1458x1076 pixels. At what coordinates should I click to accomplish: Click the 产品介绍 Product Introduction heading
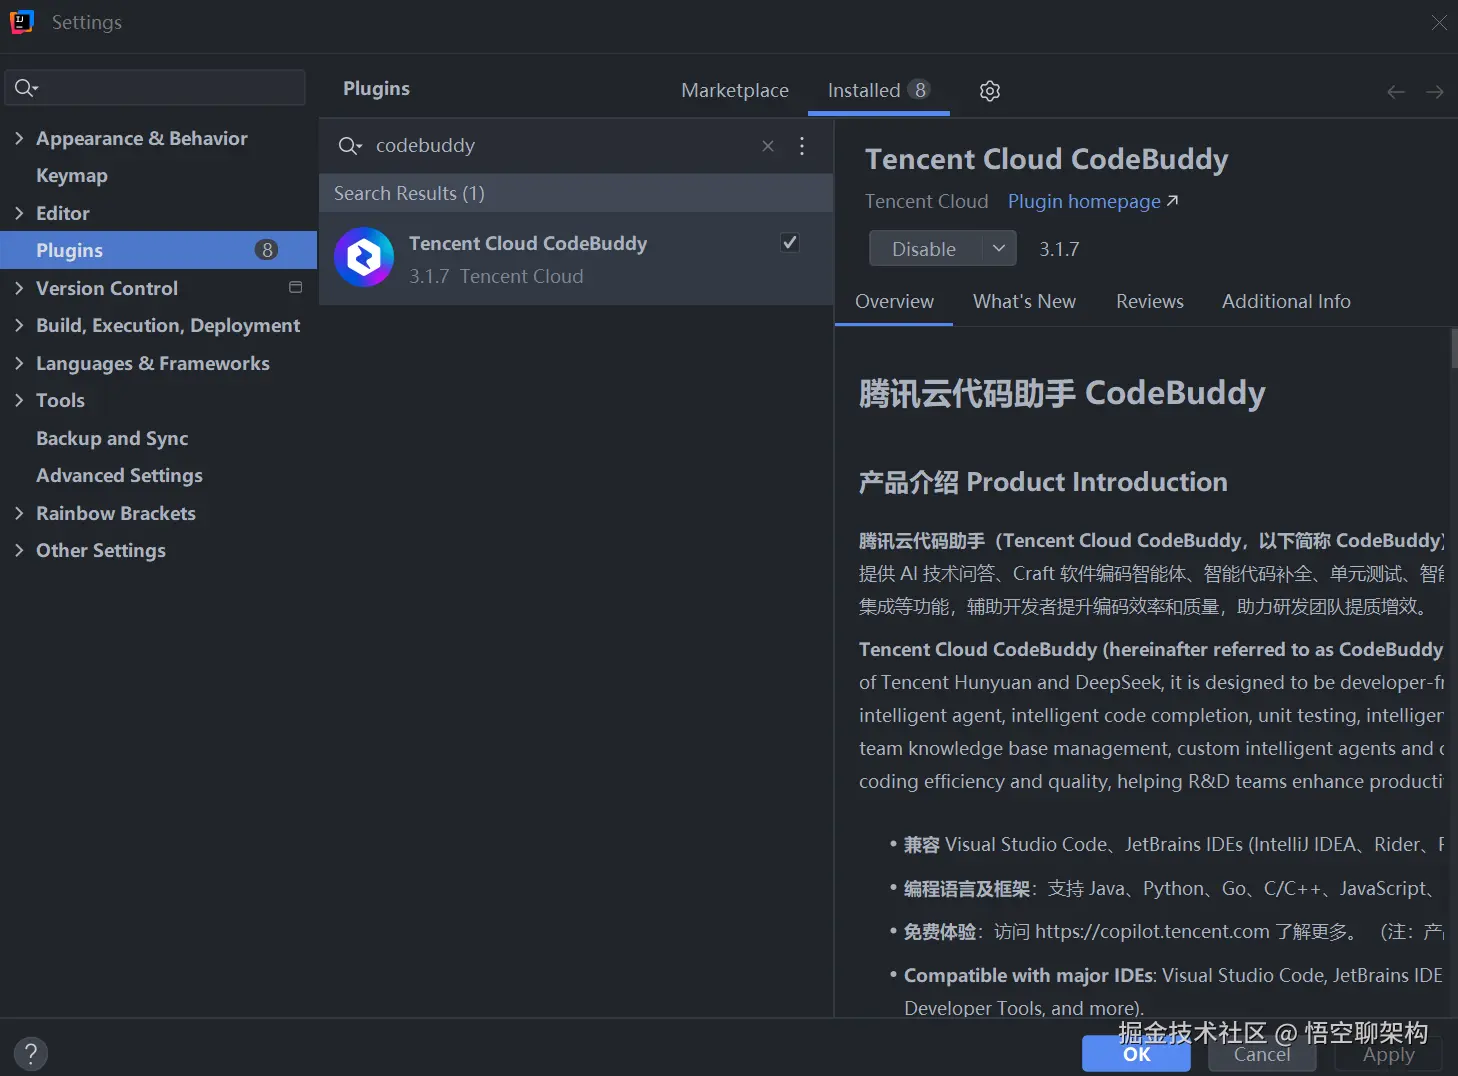coord(1043,482)
